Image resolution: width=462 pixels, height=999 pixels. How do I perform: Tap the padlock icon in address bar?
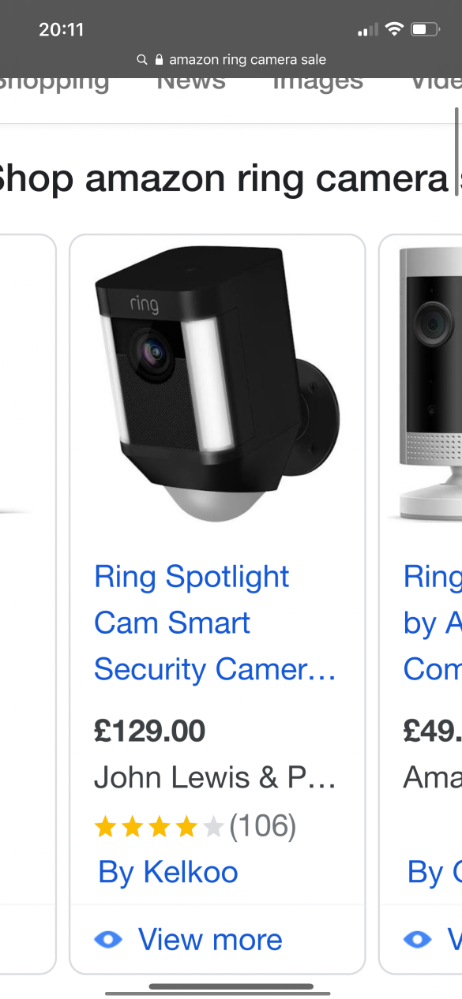click(159, 60)
